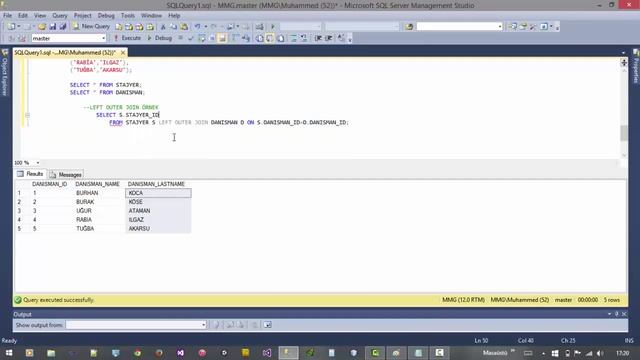640x360 pixels.
Task: Select the ATAMAN cell in results
Action: 158,211
